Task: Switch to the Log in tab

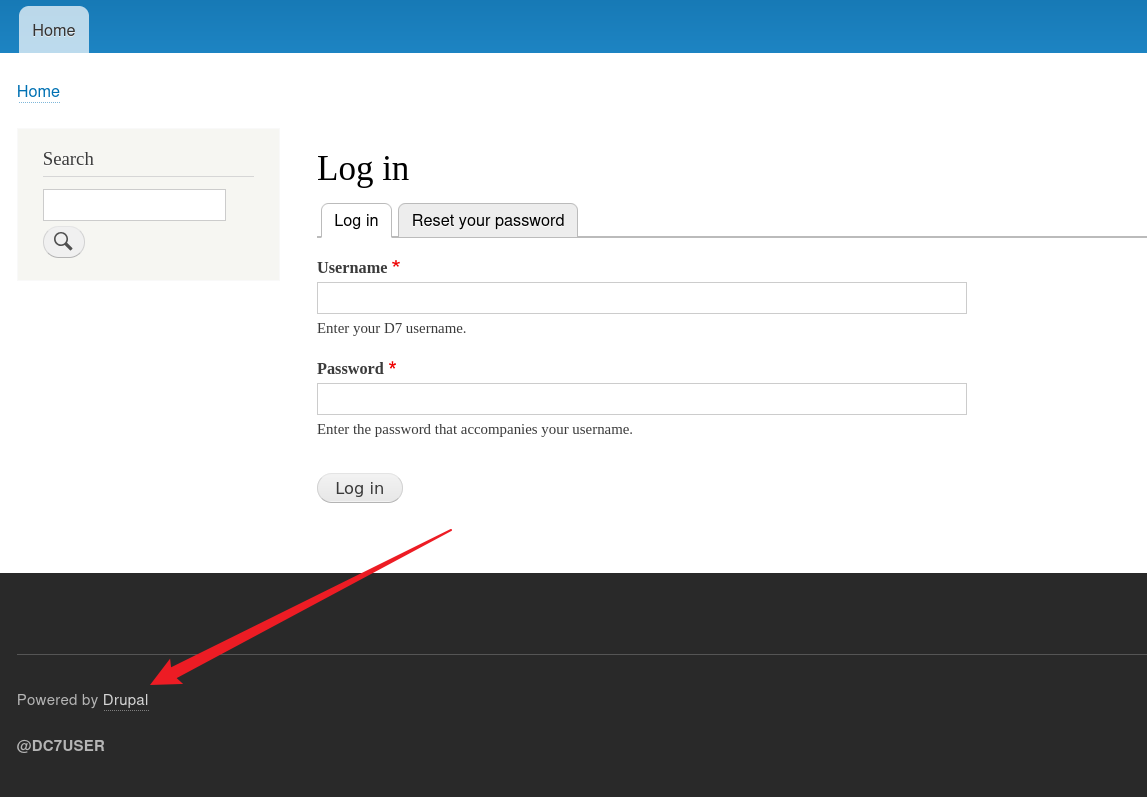Action: coord(356,221)
